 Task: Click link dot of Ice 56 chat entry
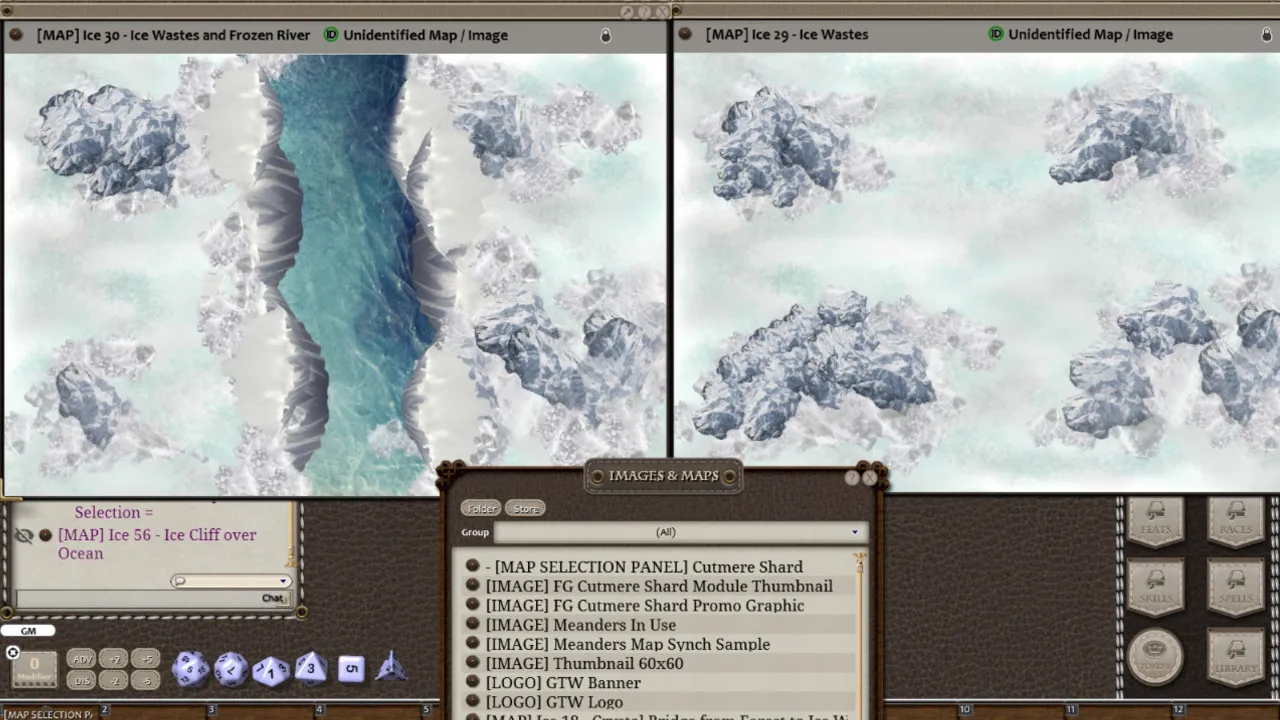[x=45, y=535]
